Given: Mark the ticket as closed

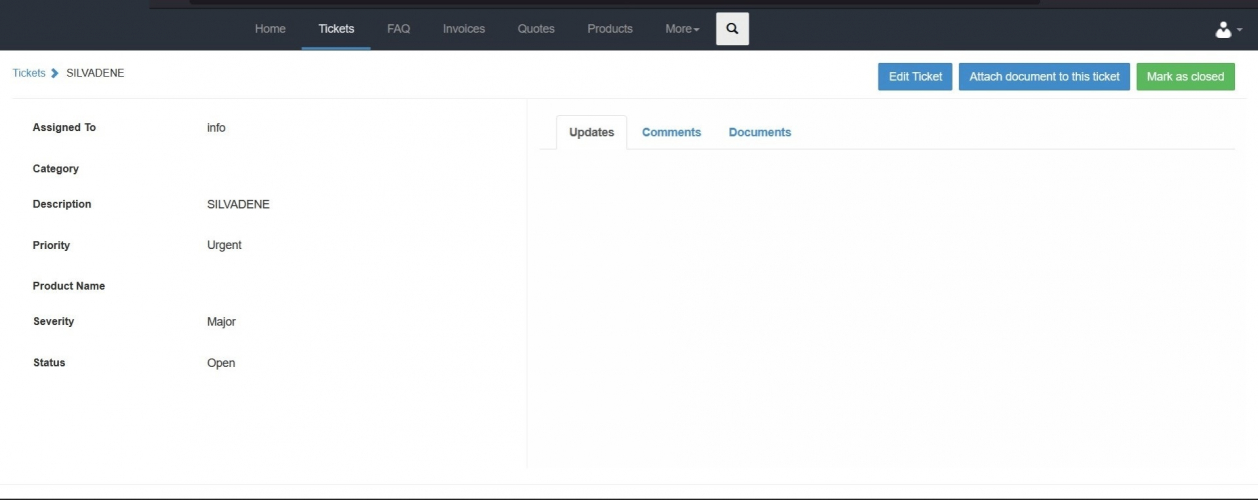Looking at the screenshot, I should point(1185,77).
